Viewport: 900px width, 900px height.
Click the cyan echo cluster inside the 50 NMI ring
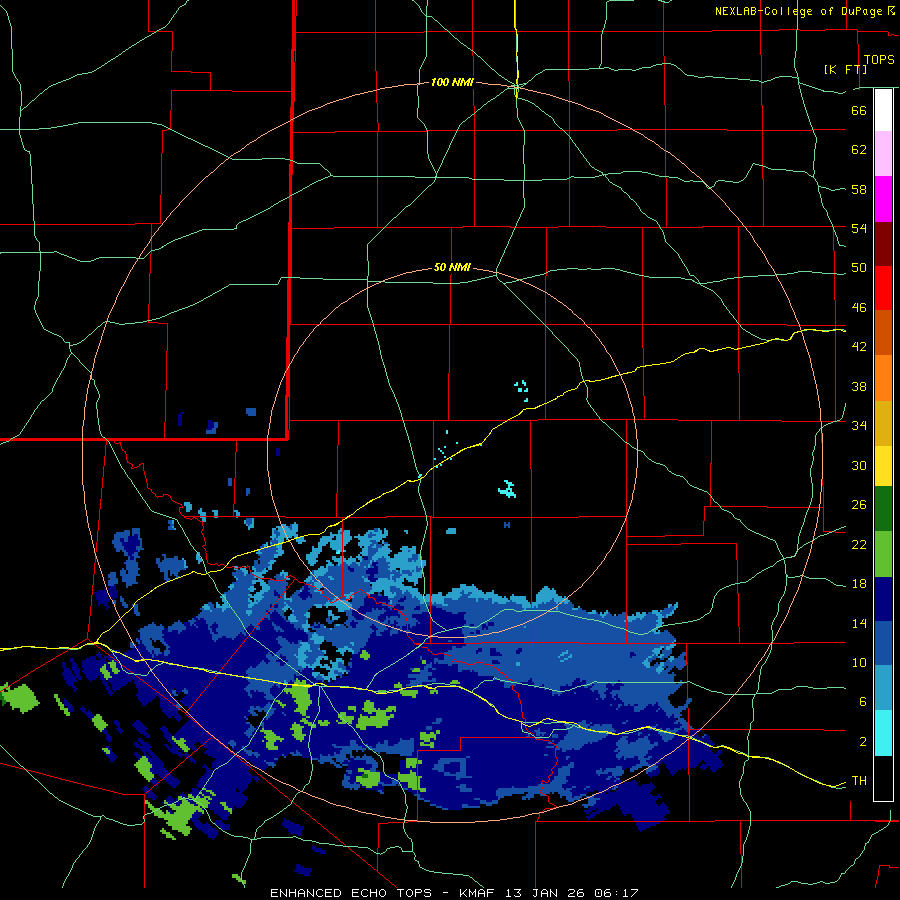[507, 489]
